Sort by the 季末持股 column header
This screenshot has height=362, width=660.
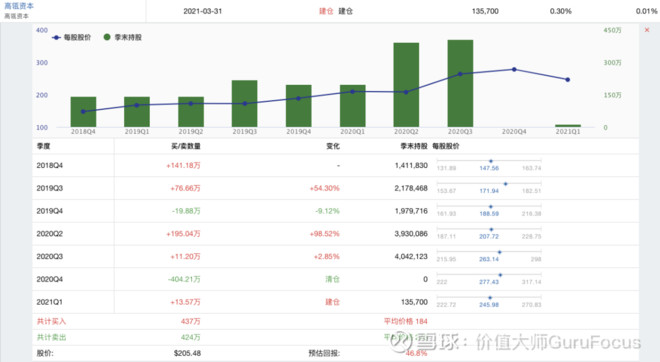414,146
